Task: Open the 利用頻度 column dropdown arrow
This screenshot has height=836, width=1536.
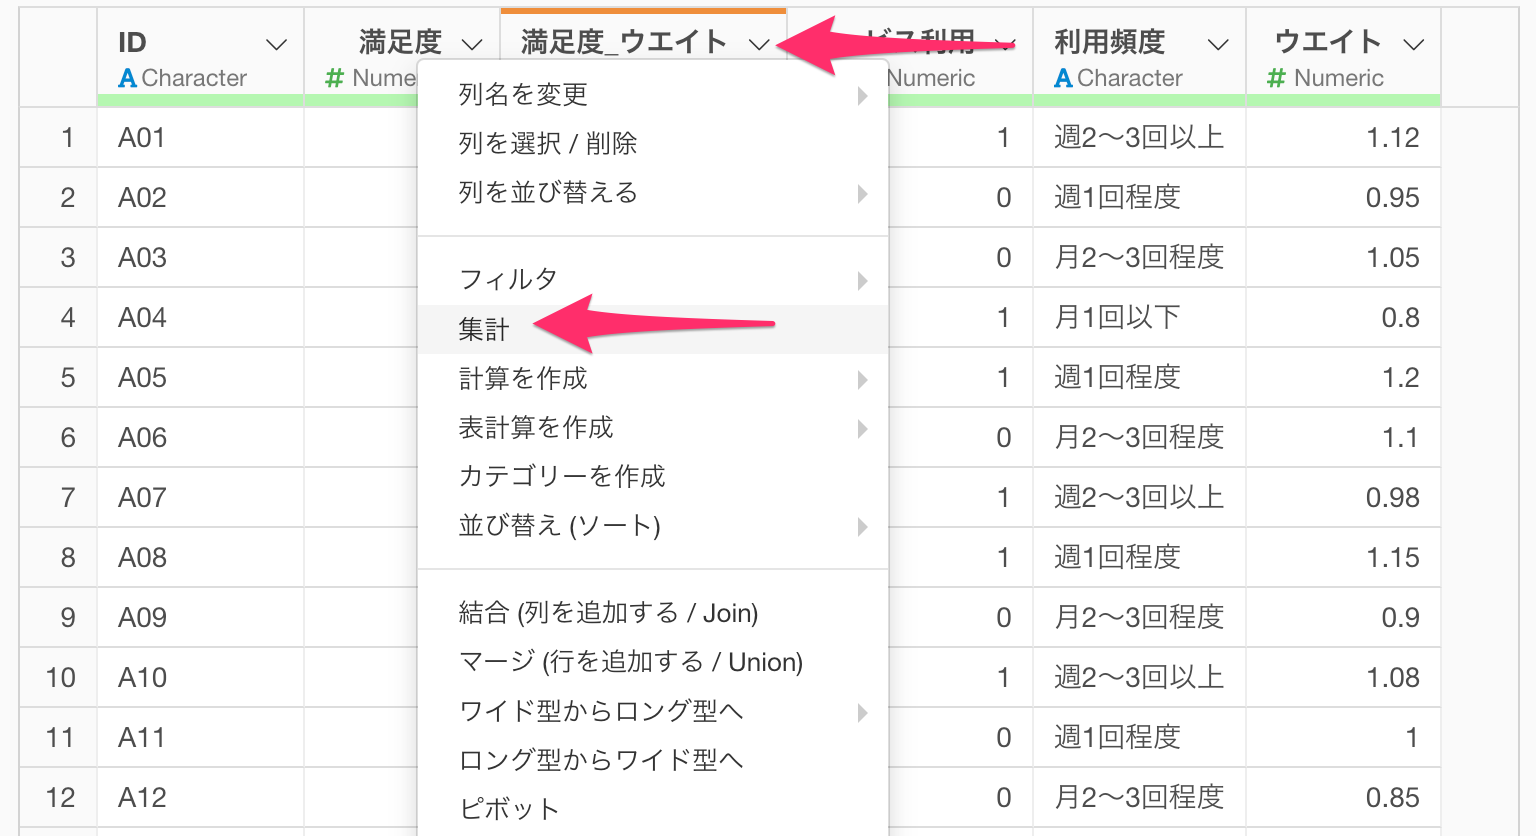Action: [1217, 45]
